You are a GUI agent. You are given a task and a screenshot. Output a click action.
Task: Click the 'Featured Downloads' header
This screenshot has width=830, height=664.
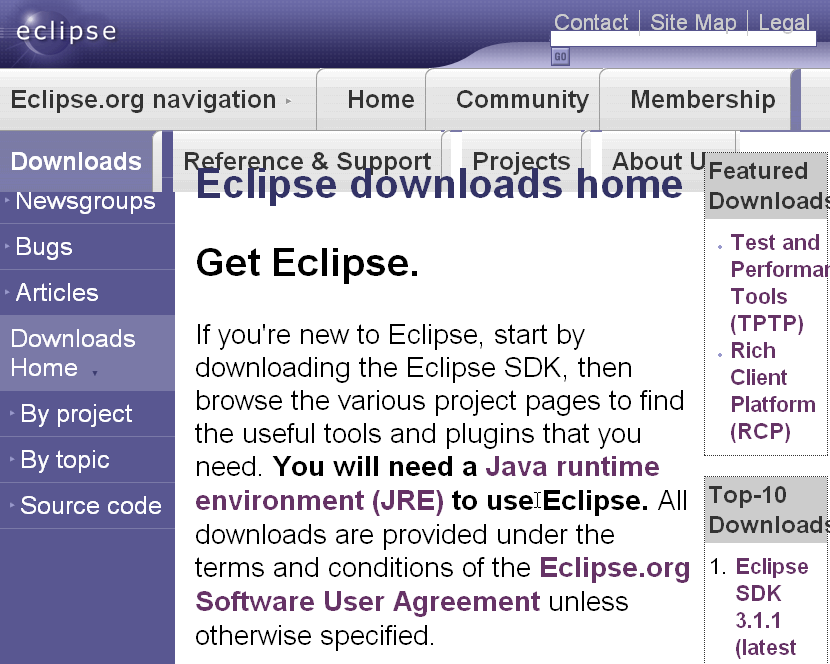pos(768,186)
